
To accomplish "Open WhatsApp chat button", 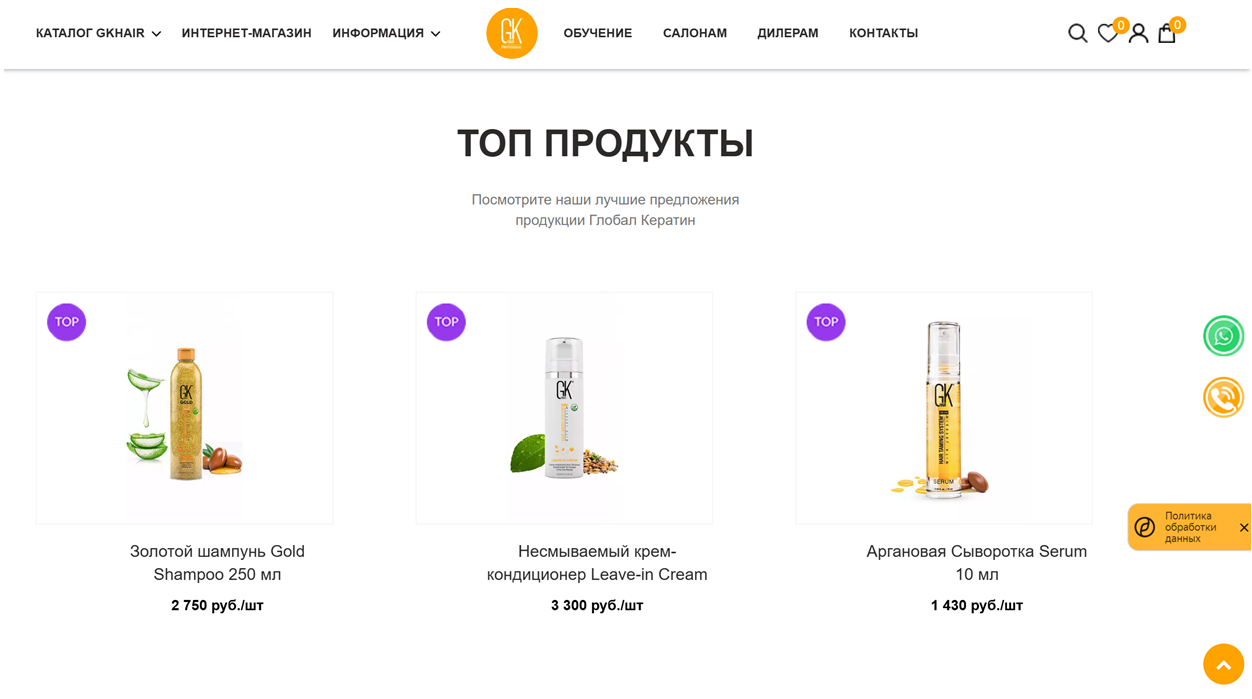I will coord(1223,336).
